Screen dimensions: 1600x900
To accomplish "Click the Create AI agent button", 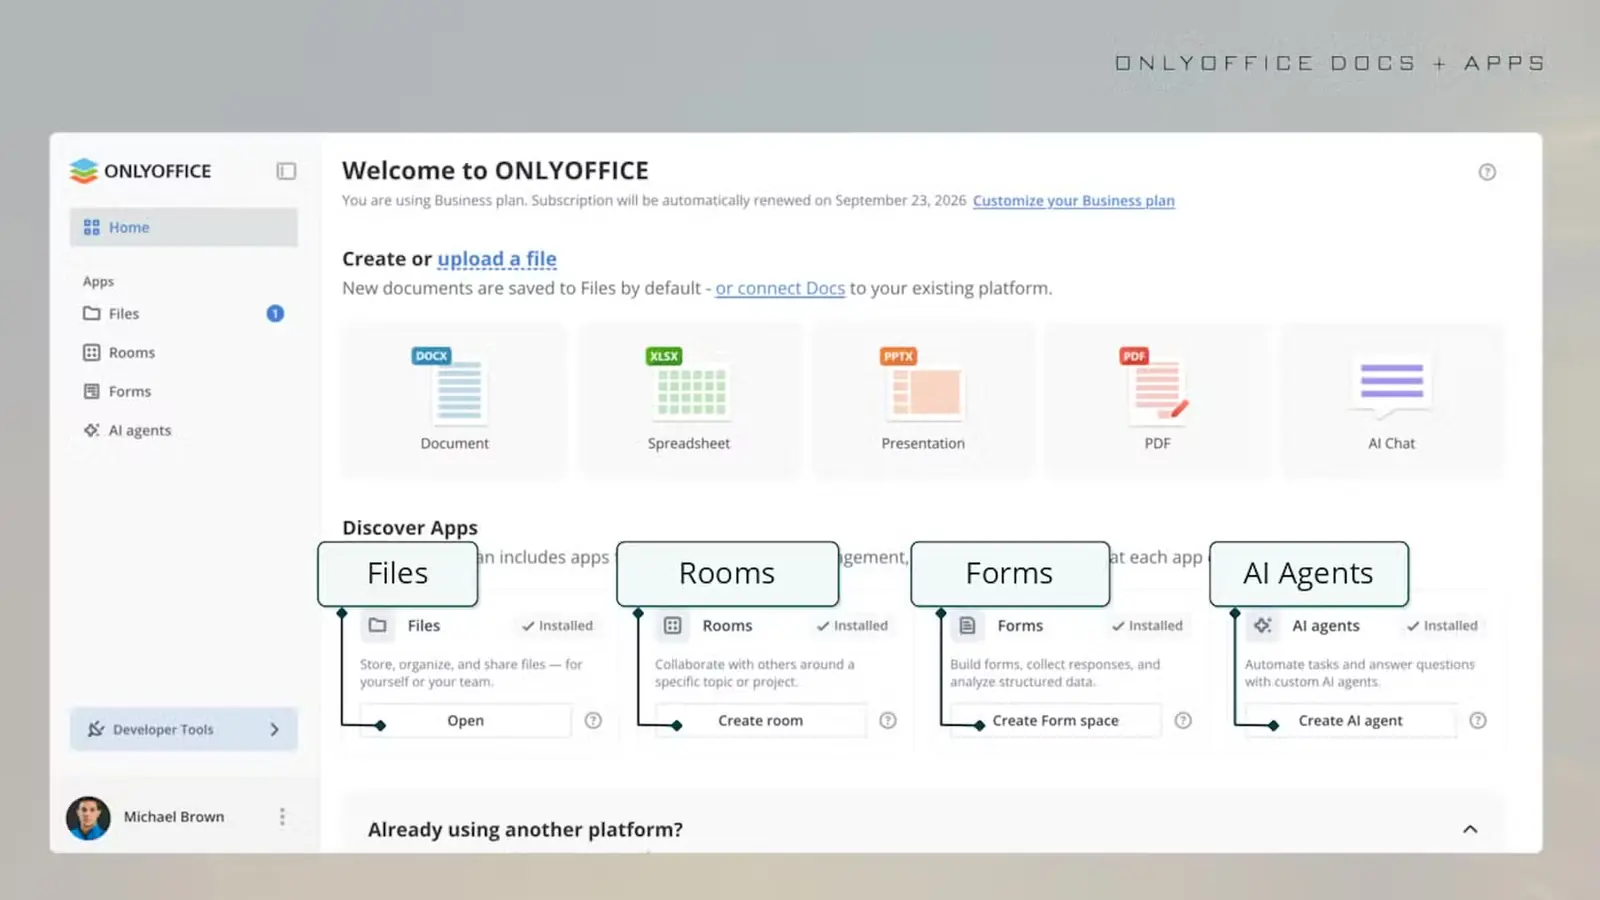I will point(1350,720).
